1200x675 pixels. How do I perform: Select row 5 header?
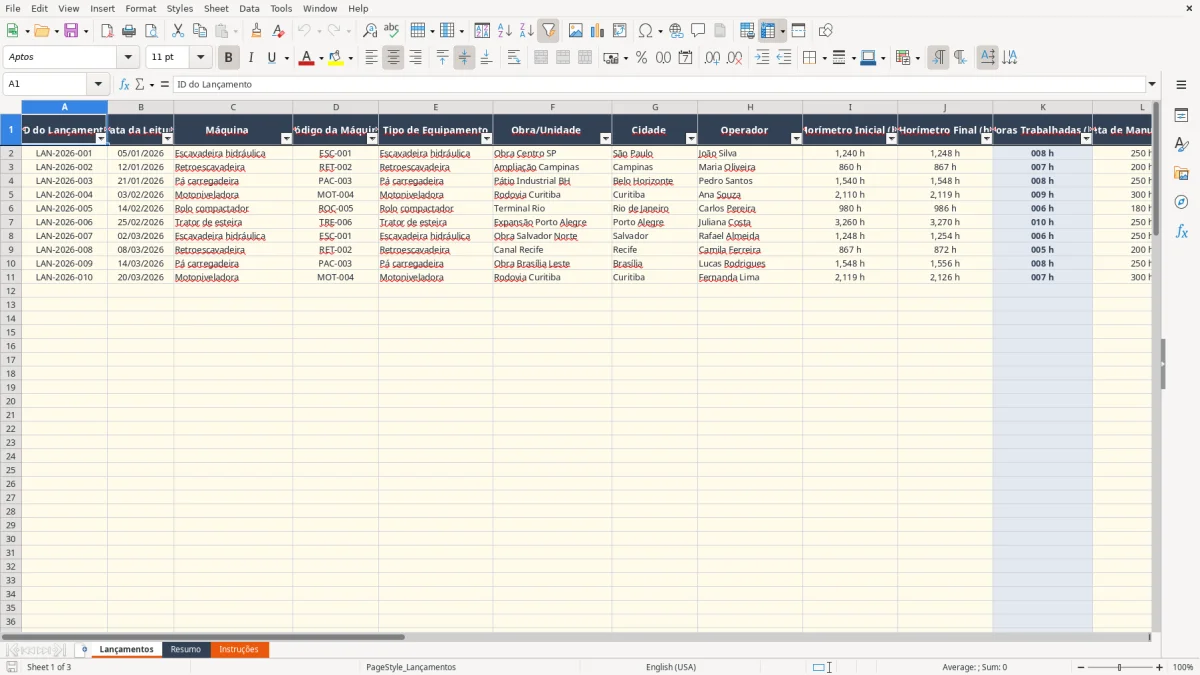11,195
